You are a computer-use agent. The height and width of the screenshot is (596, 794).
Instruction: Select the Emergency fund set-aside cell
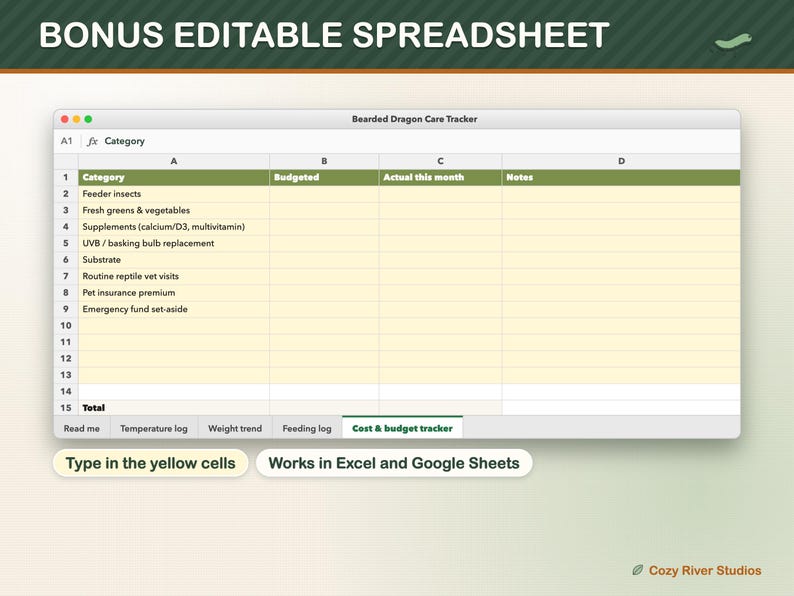point(174,309)
